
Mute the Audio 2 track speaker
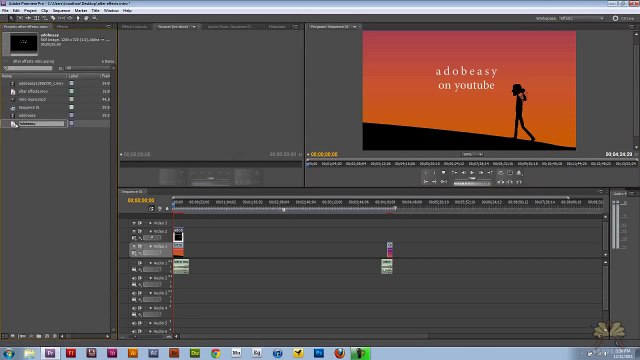coord(134,278)
